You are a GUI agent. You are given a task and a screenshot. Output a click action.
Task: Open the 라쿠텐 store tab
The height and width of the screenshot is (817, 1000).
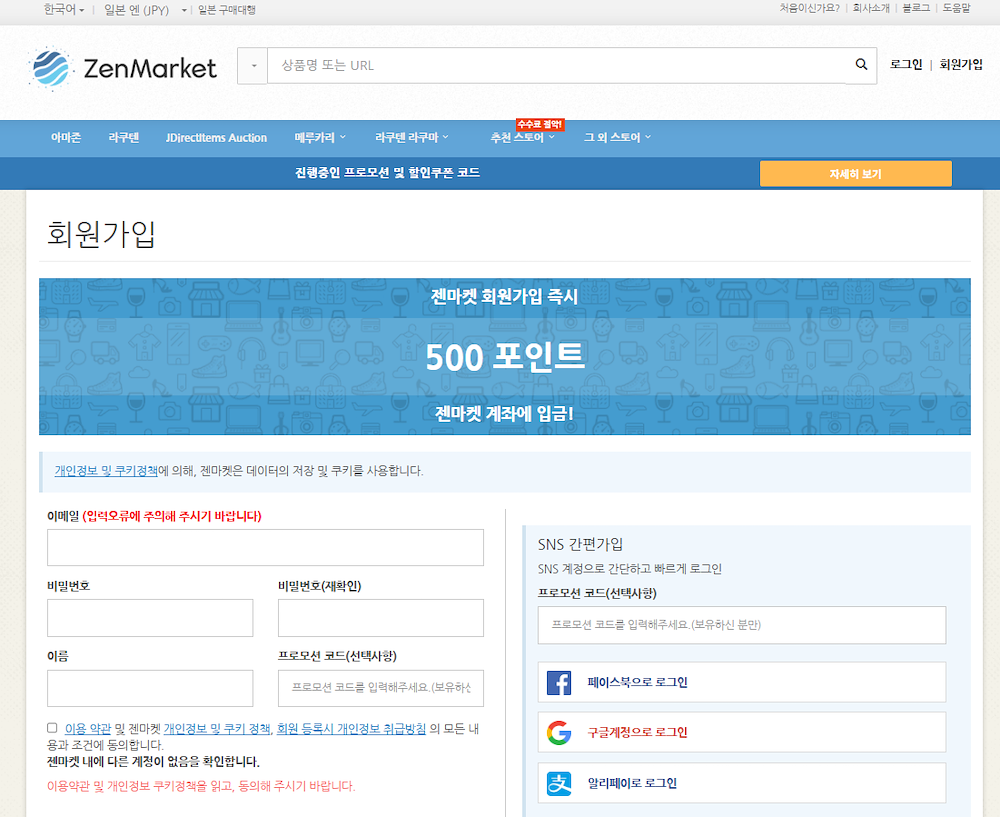[x=124, y=137]
